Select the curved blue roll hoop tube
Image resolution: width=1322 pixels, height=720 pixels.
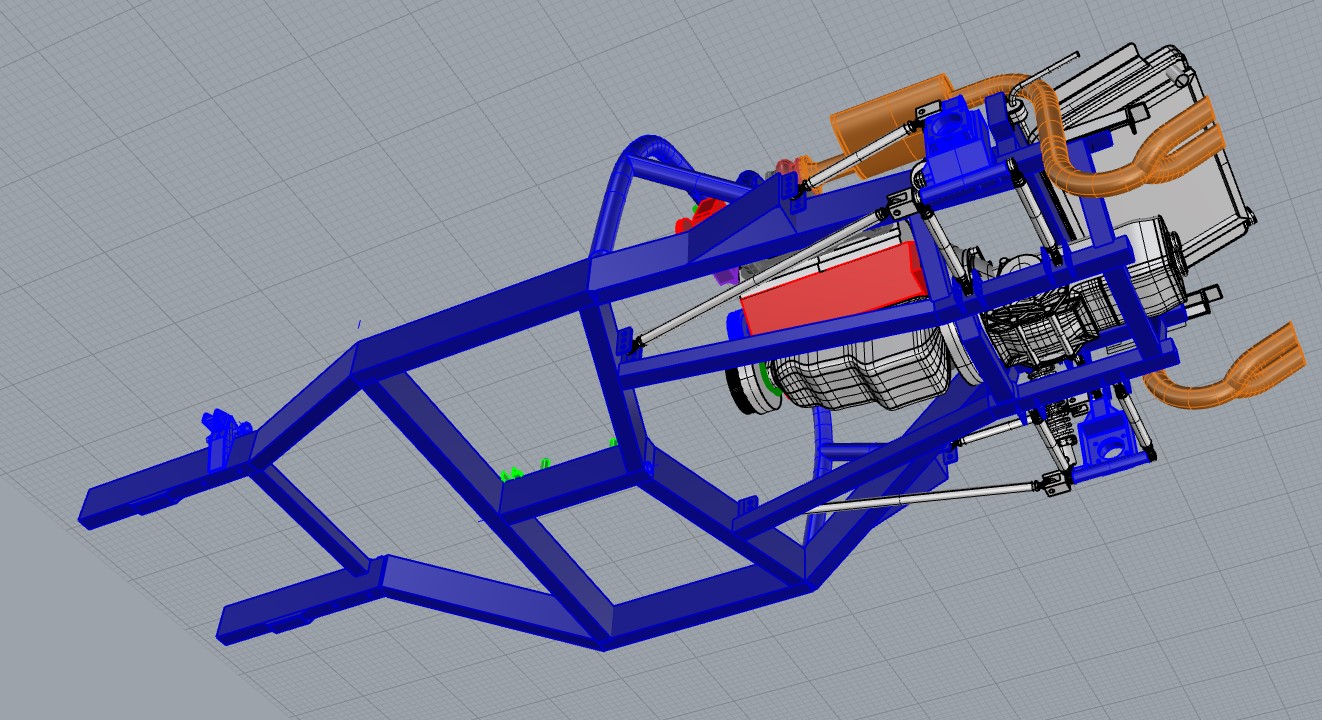click(x=620, y=192)
